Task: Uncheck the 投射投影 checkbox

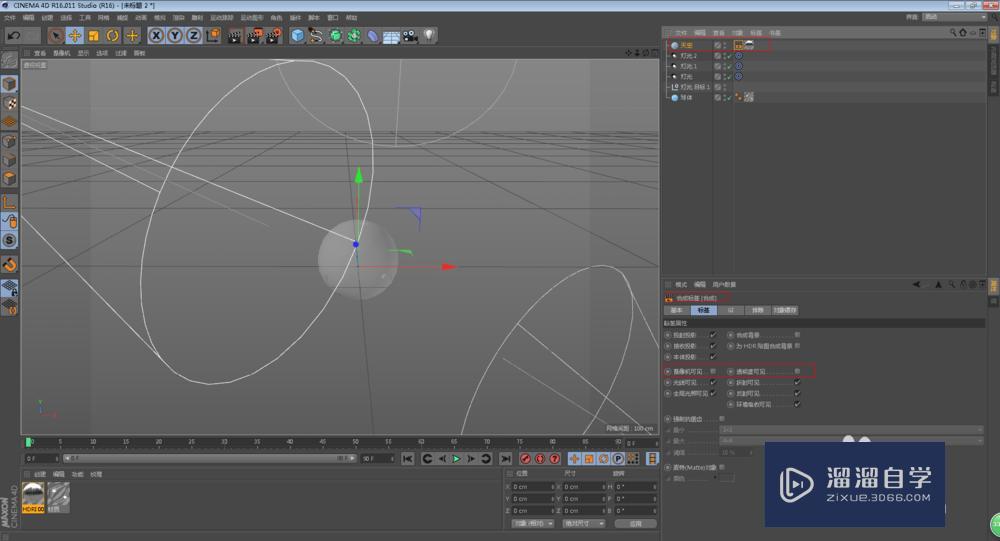Action: (x=713, y=335)
